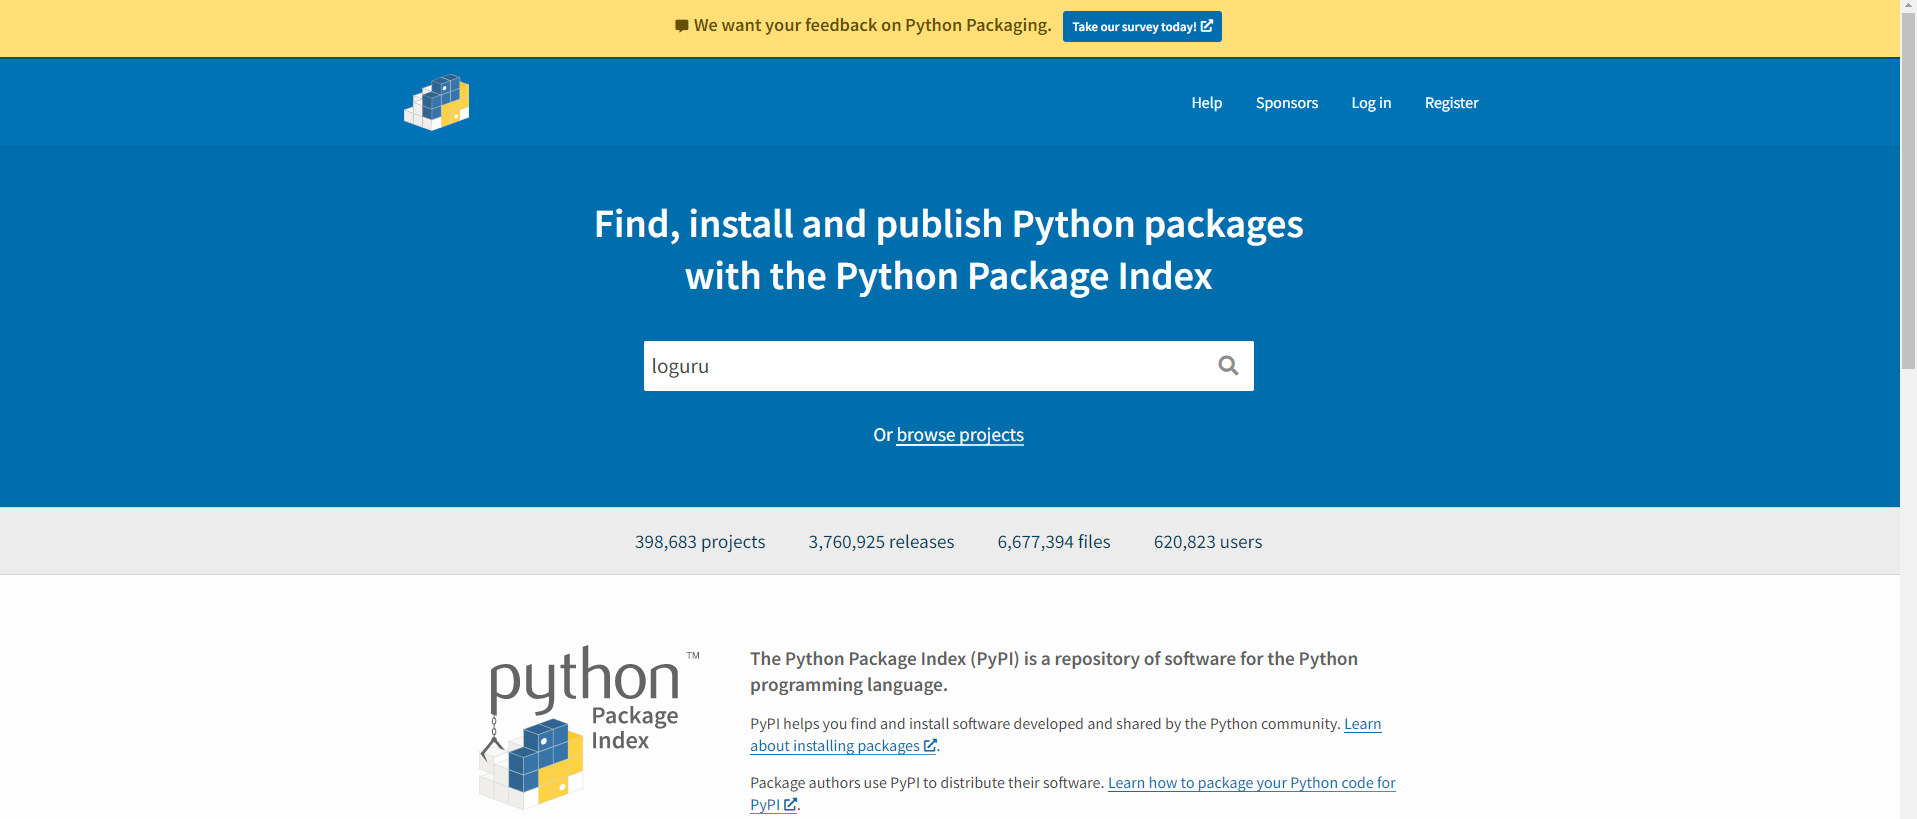The width and height of the screenshot is (1917, 819).
Task: Click the large Python Package Index logo
Action: tap(589, 727)
